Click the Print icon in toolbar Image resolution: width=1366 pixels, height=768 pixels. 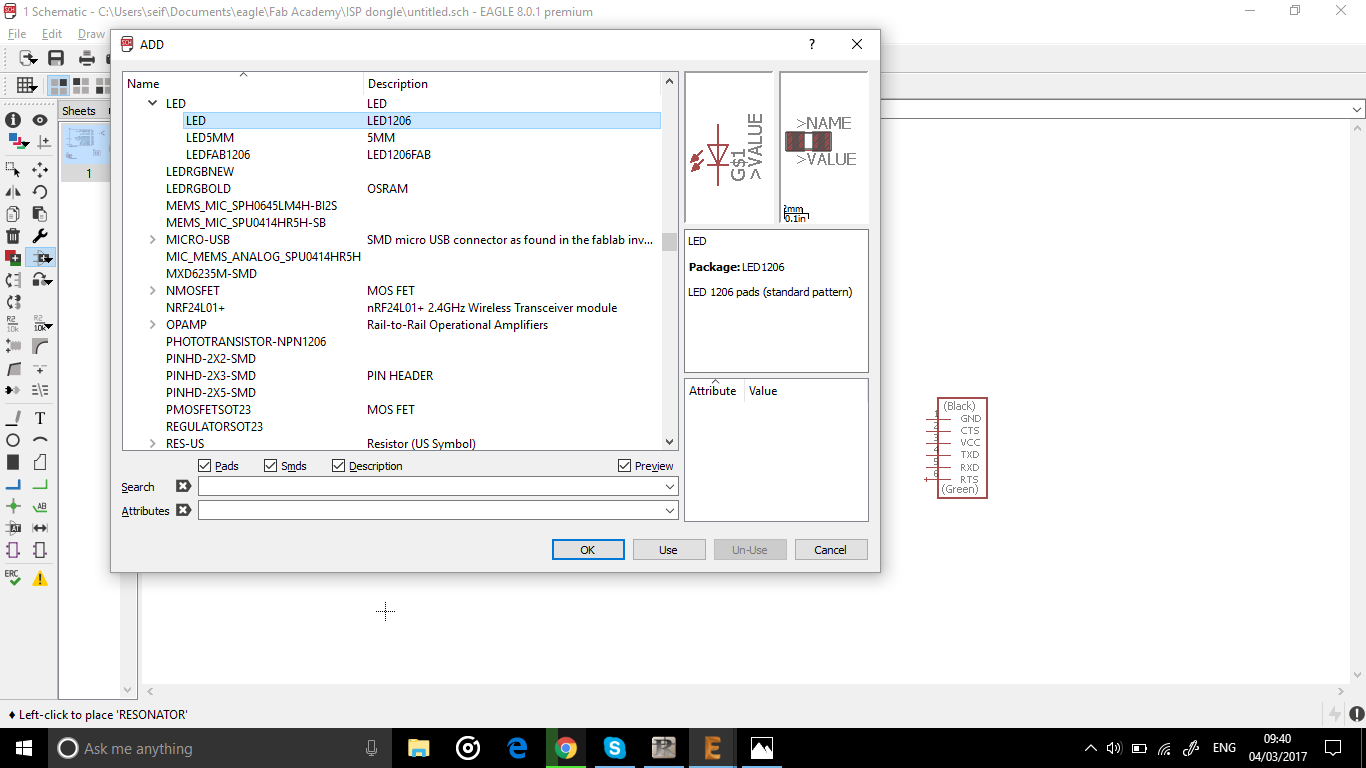pyautogui.click(x=87, y=58)
